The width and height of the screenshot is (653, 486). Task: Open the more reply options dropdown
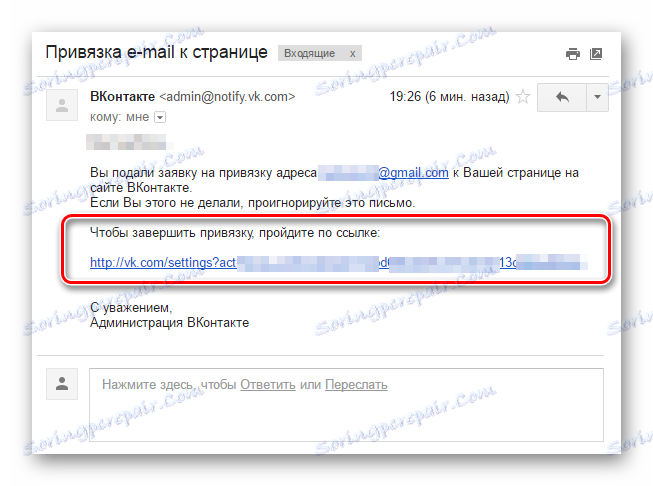(x=597, y=97)
